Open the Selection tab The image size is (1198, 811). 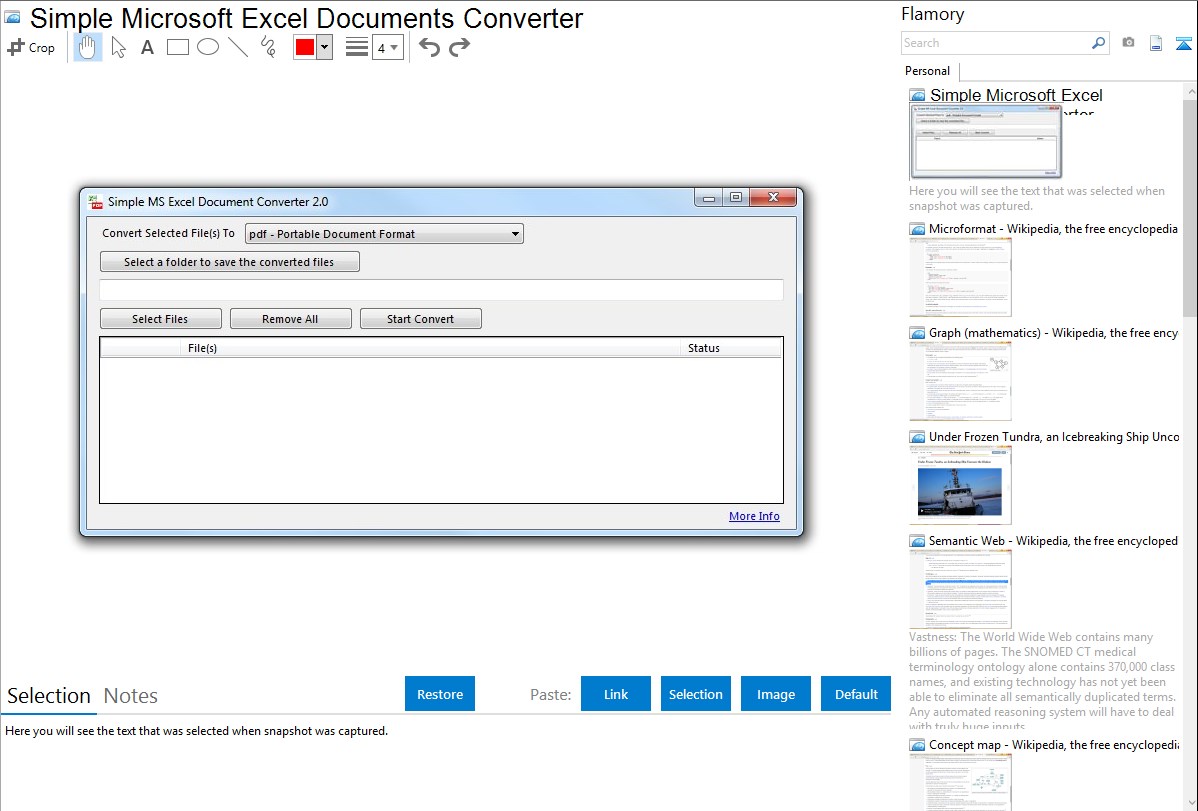pos(49,696)
